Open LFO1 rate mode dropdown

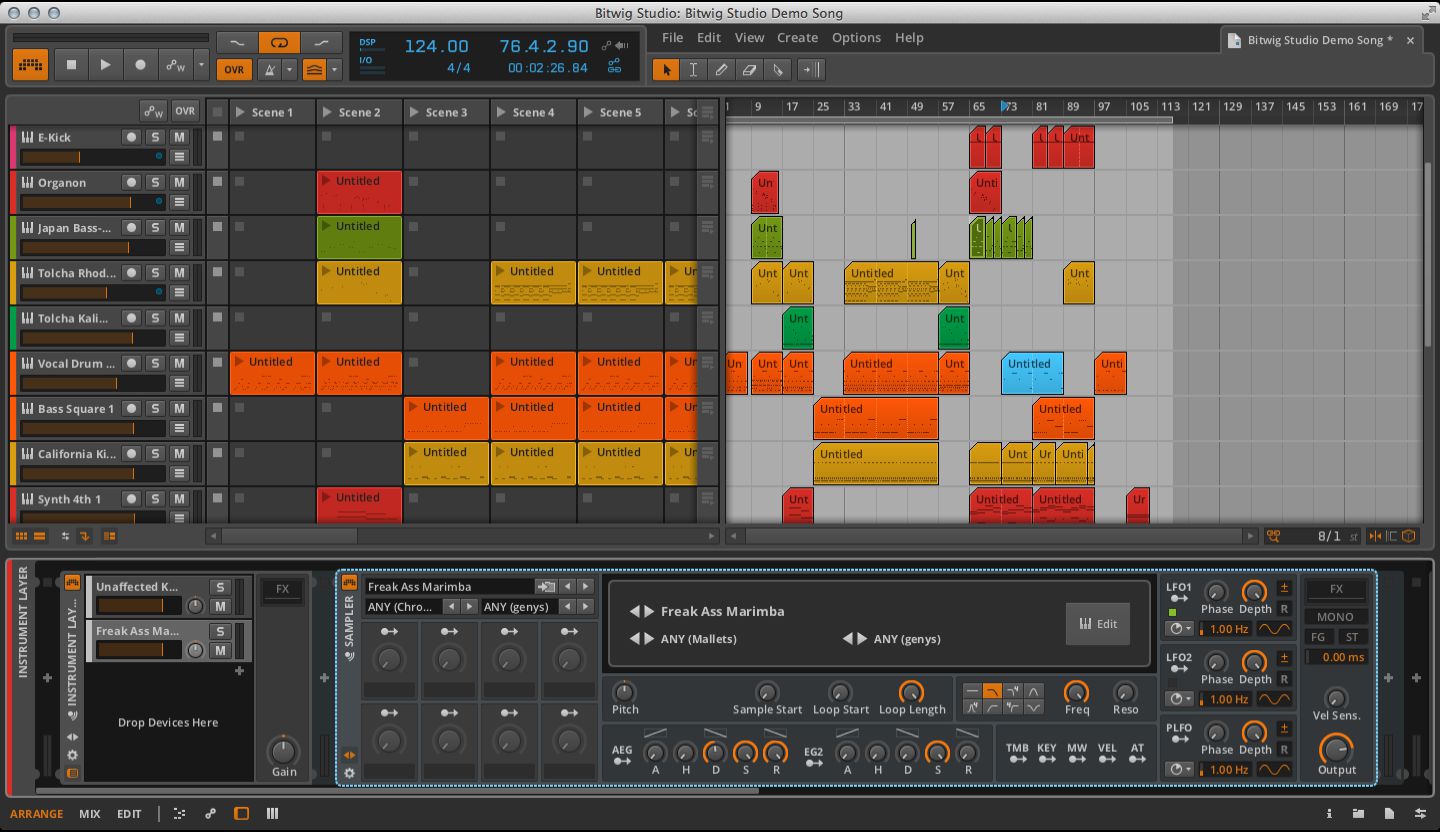[x=1179, y=629]
